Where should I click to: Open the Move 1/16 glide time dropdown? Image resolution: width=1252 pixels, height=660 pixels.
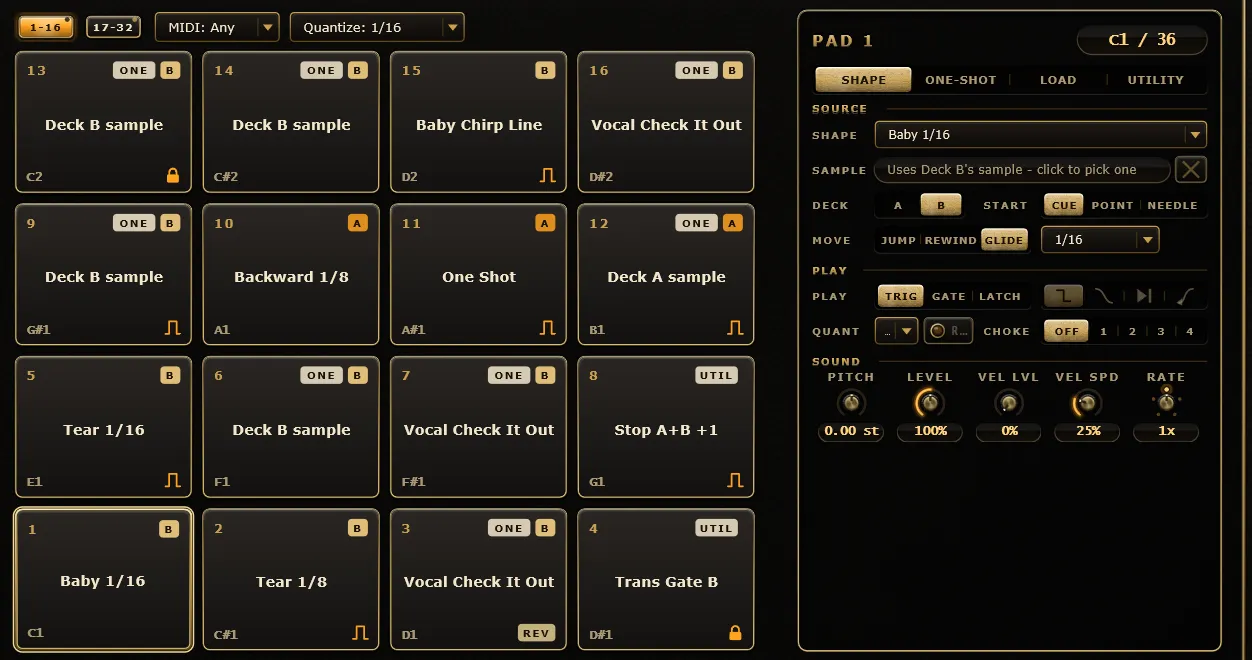click(x=1100, y=240)
